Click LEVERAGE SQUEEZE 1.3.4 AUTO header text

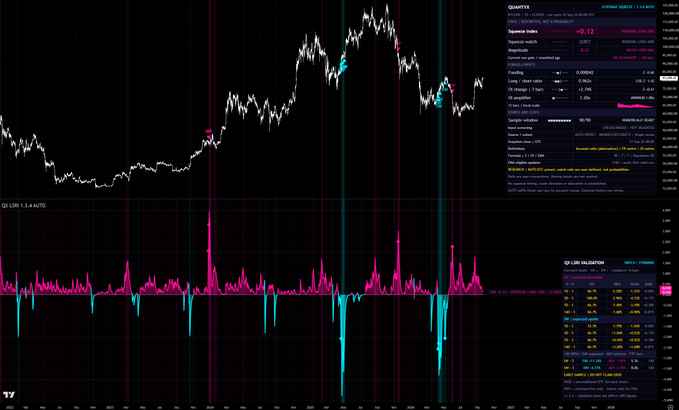(628, 7)
